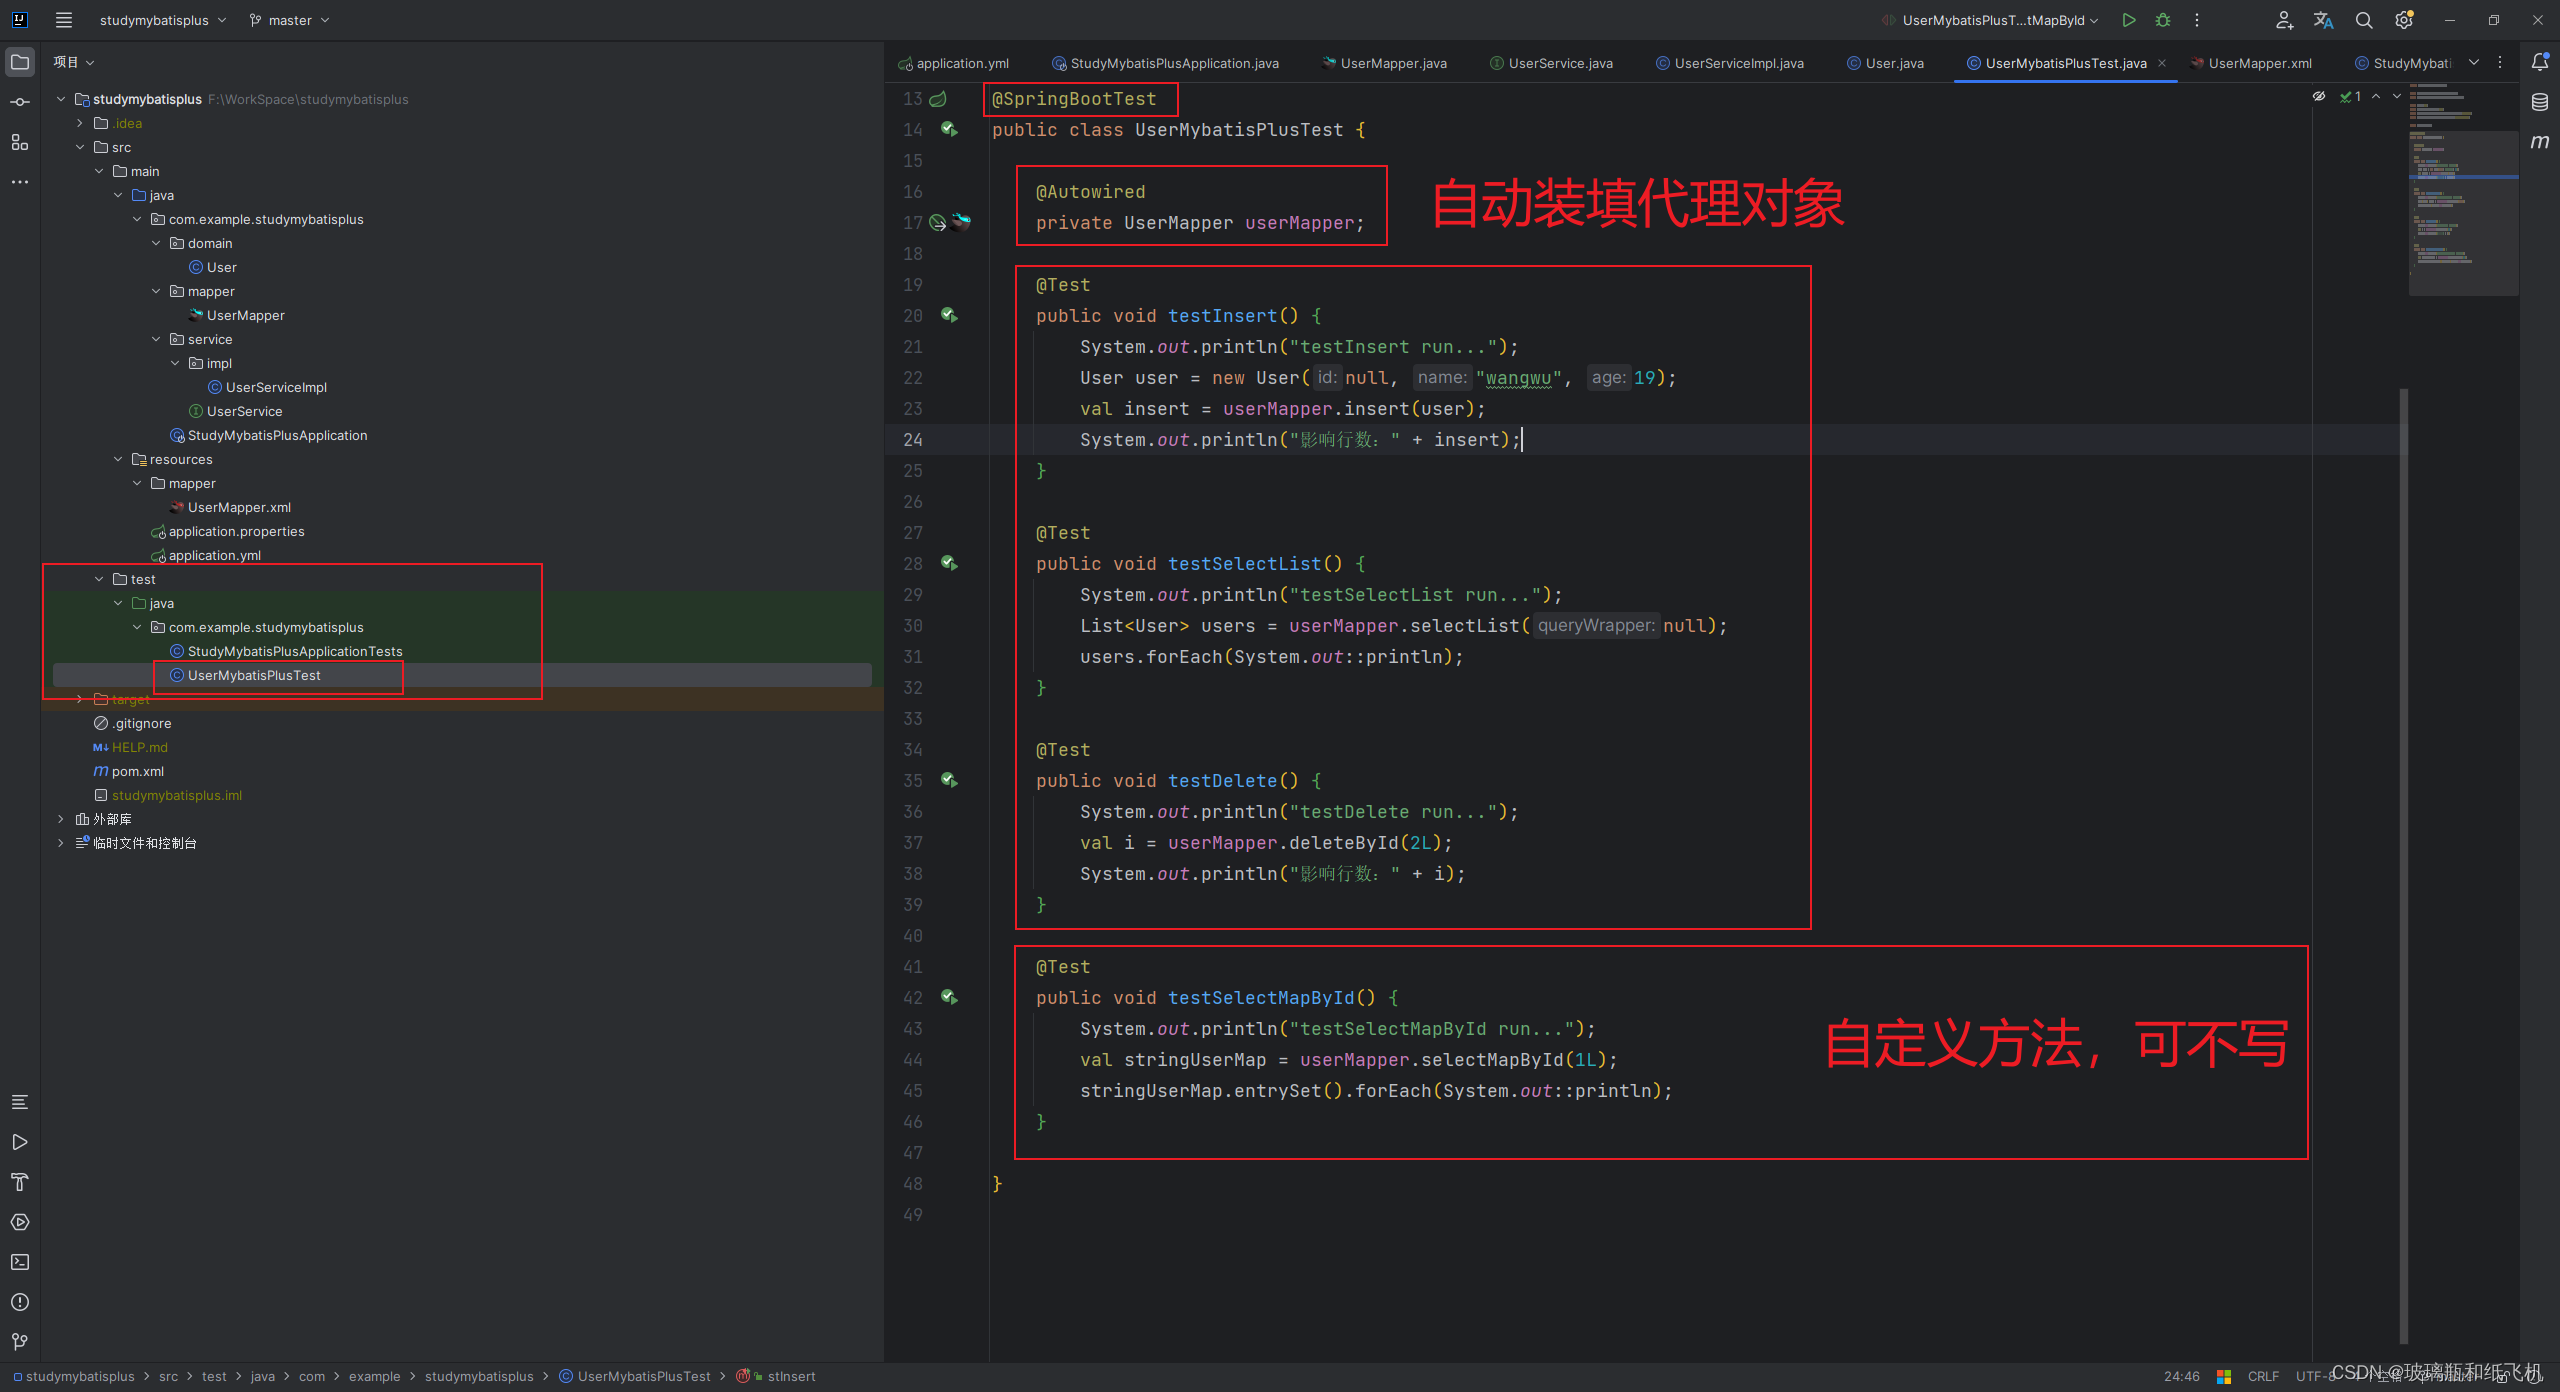Viewport: 2560px width, 1392px height.
Task: Open the Project tool window icon
Action: pyautogui.click(x=20, y=62)
